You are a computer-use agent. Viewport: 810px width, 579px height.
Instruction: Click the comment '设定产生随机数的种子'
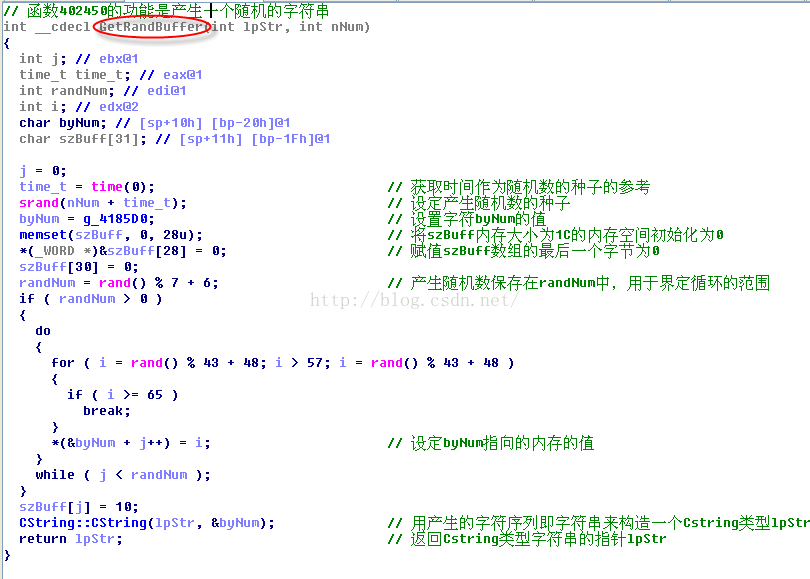pos(479,203)
